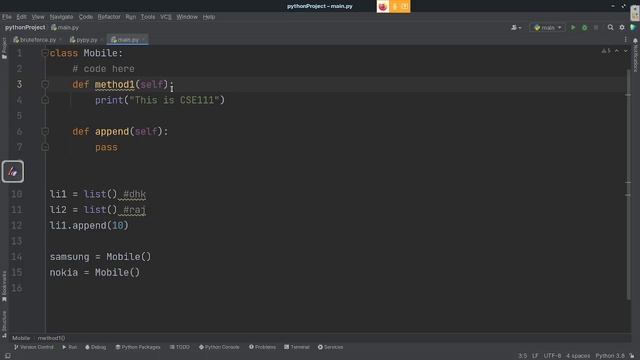Collapse append method fold marker line 6

pyautogui.click(x=45, y=131)
